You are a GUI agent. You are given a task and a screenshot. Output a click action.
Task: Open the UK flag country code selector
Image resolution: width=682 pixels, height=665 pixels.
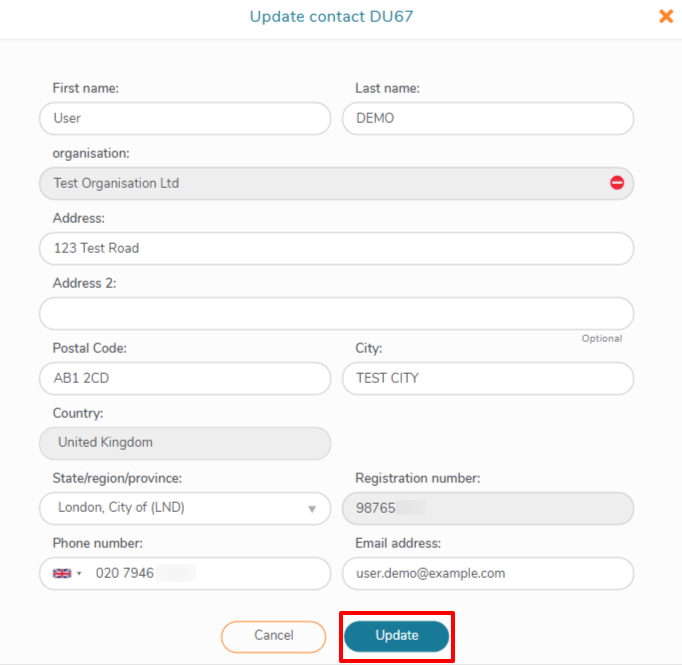click(x=67, y=574)
